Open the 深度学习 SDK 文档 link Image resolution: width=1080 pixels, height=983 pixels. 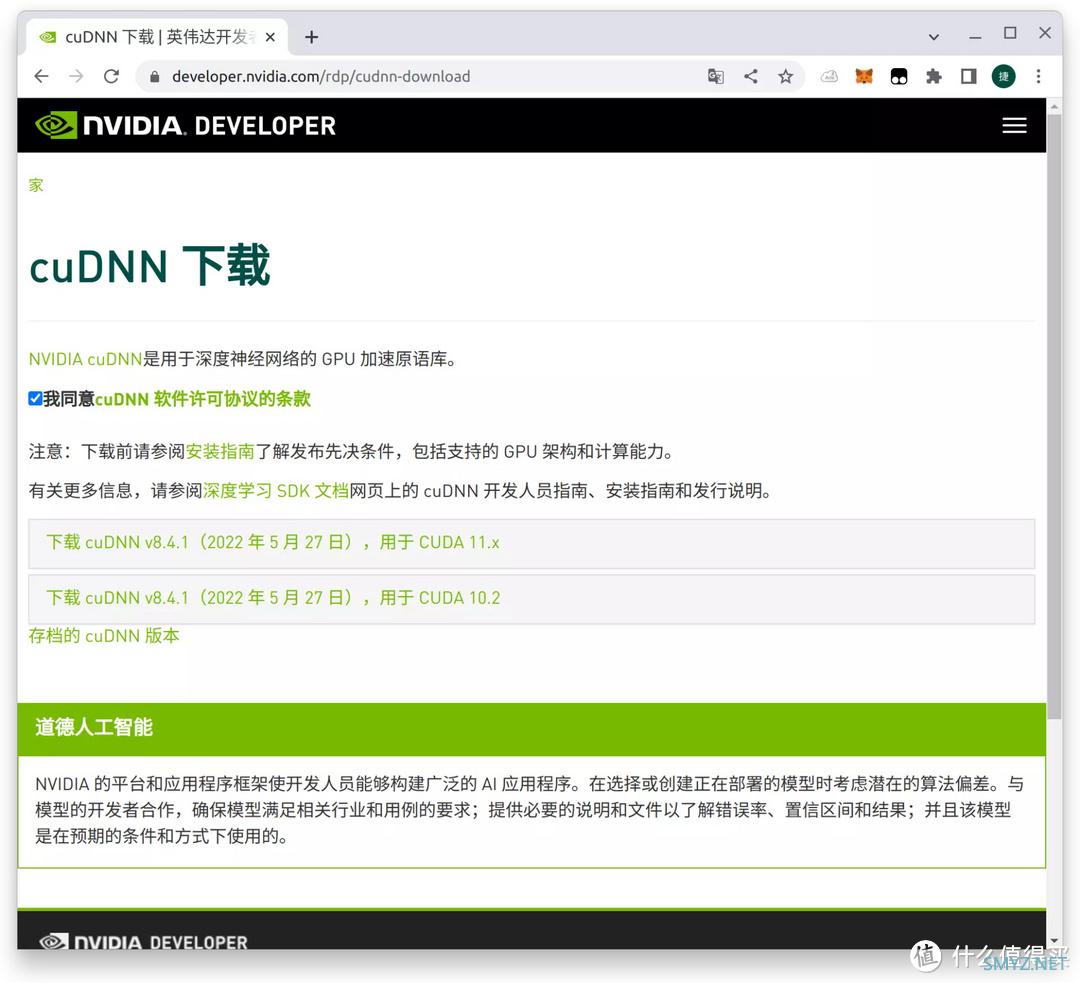pos(276,490)
